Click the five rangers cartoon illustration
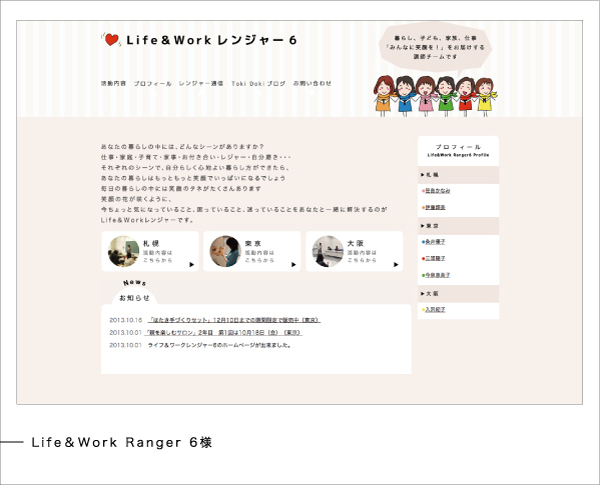 point(433,96)
